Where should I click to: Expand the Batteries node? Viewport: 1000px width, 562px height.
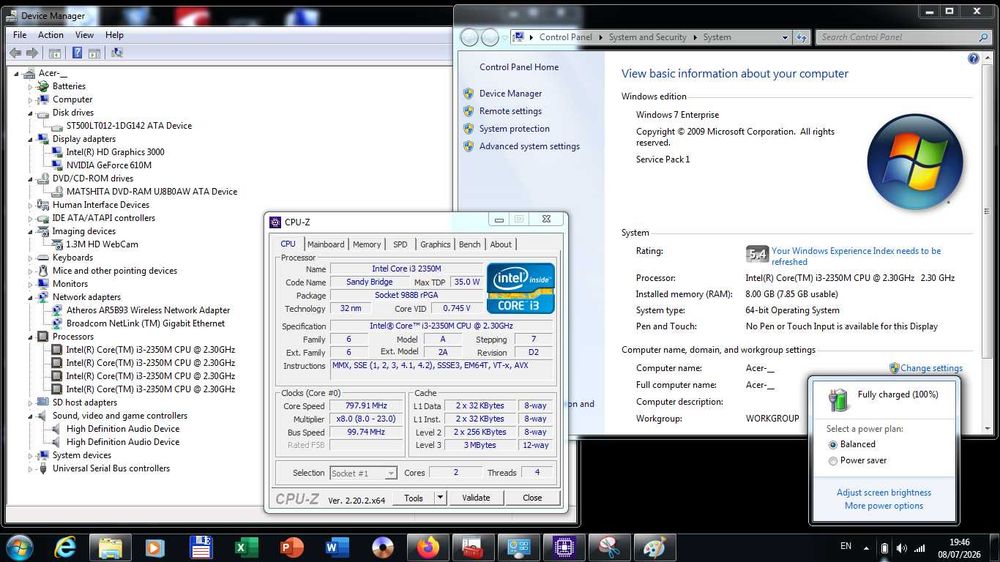click(x=30, y=86)
